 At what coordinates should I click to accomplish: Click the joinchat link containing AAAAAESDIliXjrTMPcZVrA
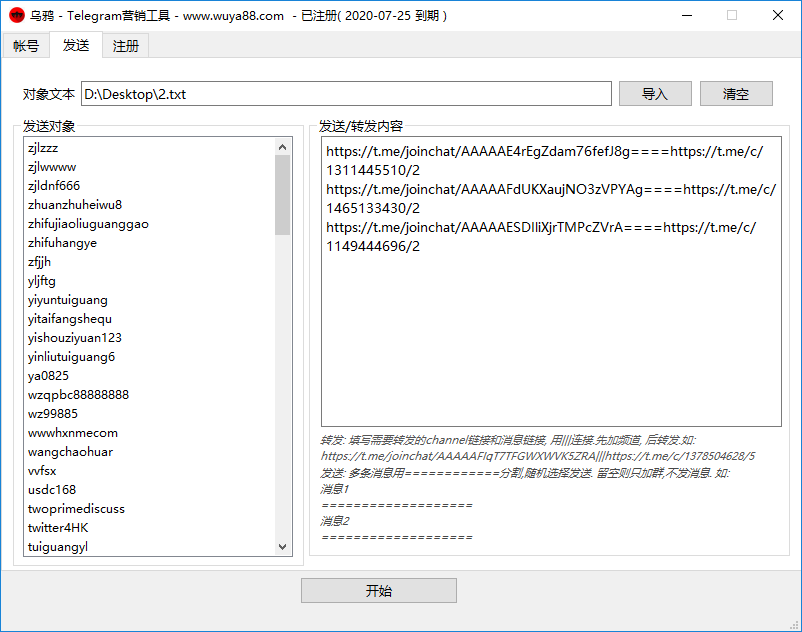[x=475, y=227]
